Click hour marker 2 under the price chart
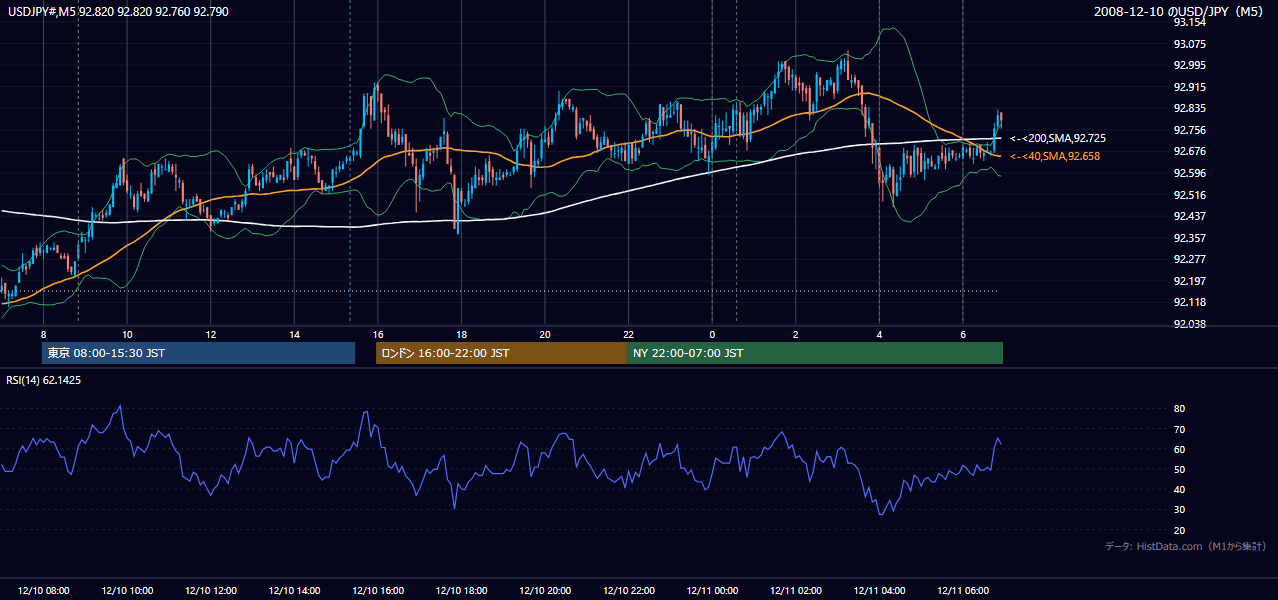1278x600 pixels. 795,334
